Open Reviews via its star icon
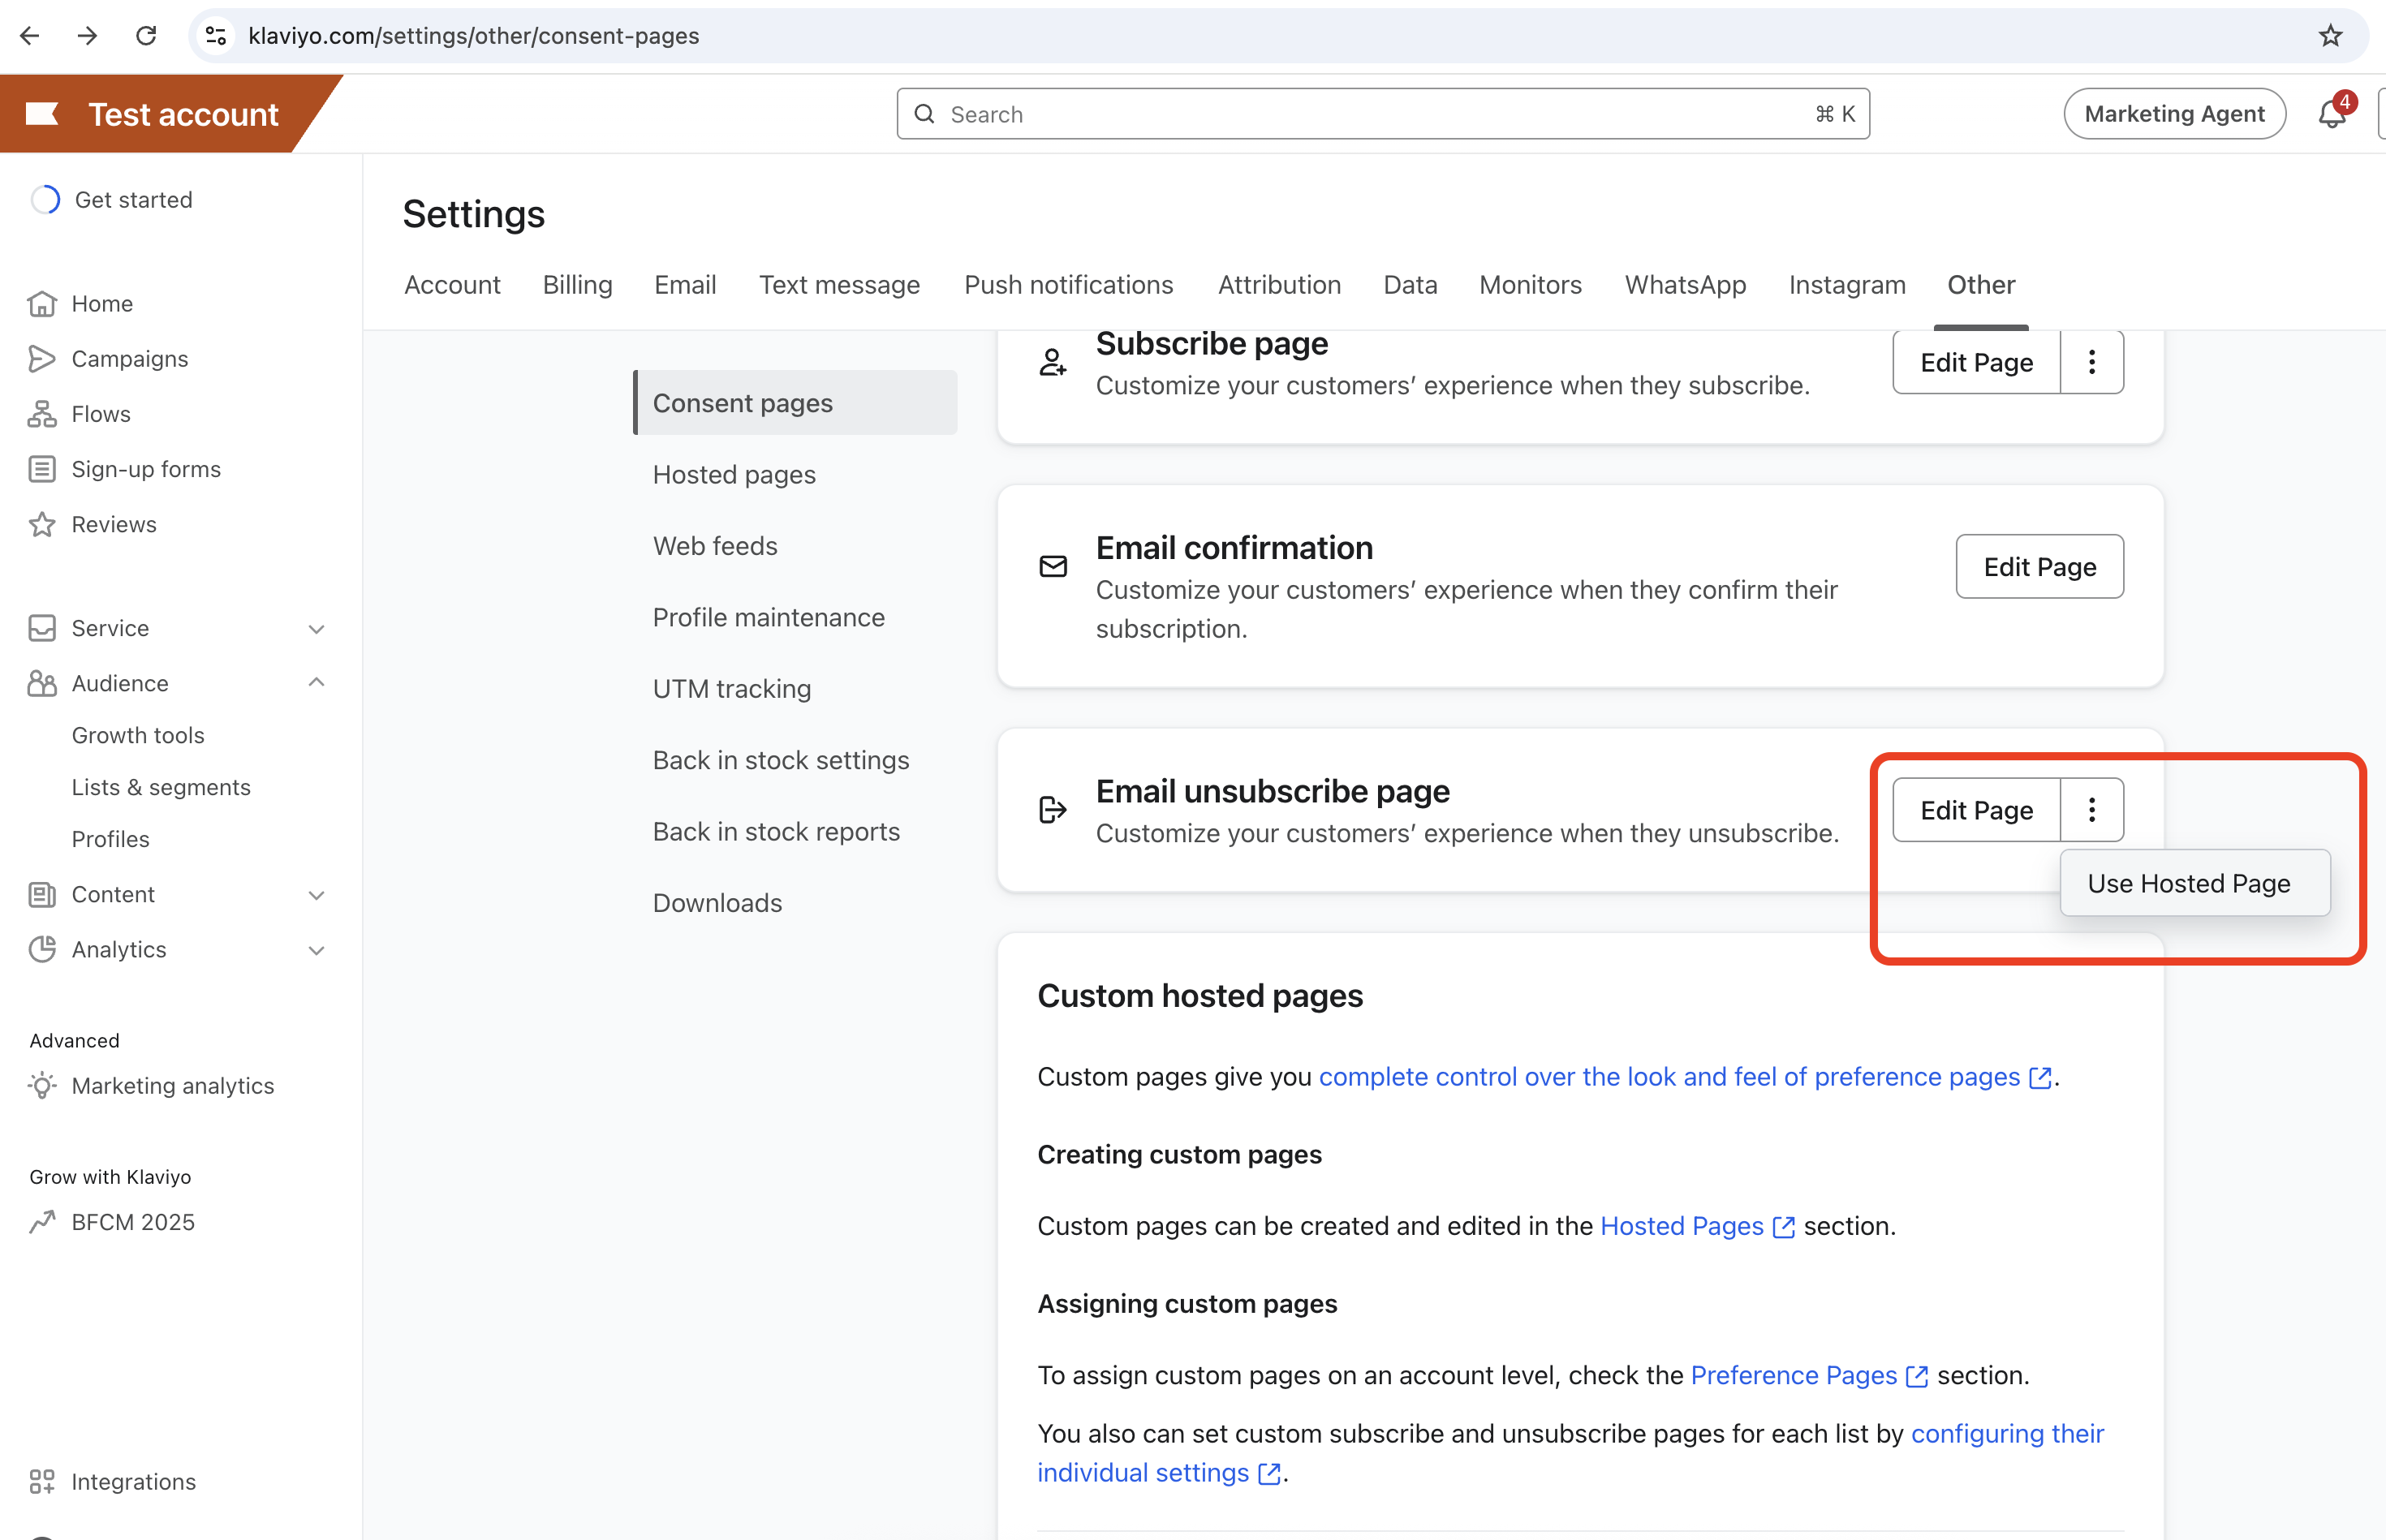This screenshot has height=1540, width=2386. pyautogui.click(x=42, y=523)
